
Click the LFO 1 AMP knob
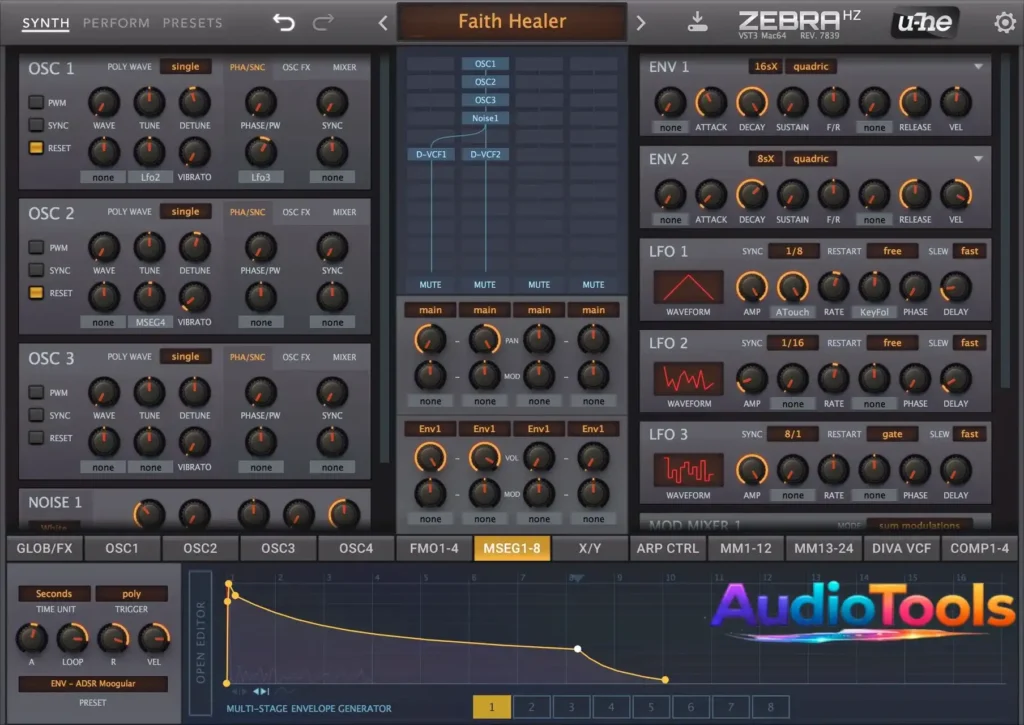pyautogui.click(x=752, y=287)
